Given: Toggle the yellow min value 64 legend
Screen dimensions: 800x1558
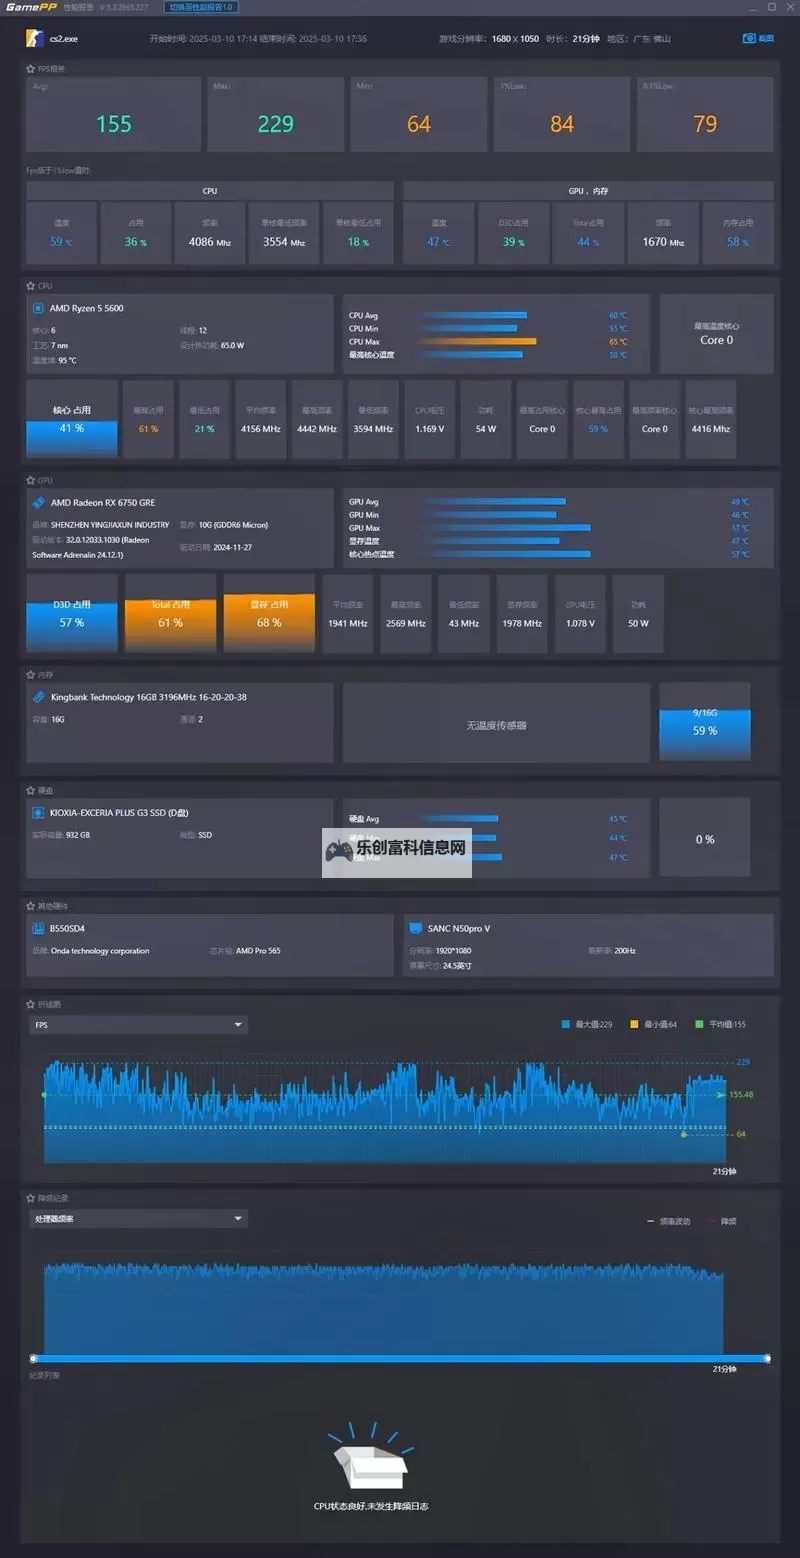Looking at the screenshot, I should [x=654, y=1024].
